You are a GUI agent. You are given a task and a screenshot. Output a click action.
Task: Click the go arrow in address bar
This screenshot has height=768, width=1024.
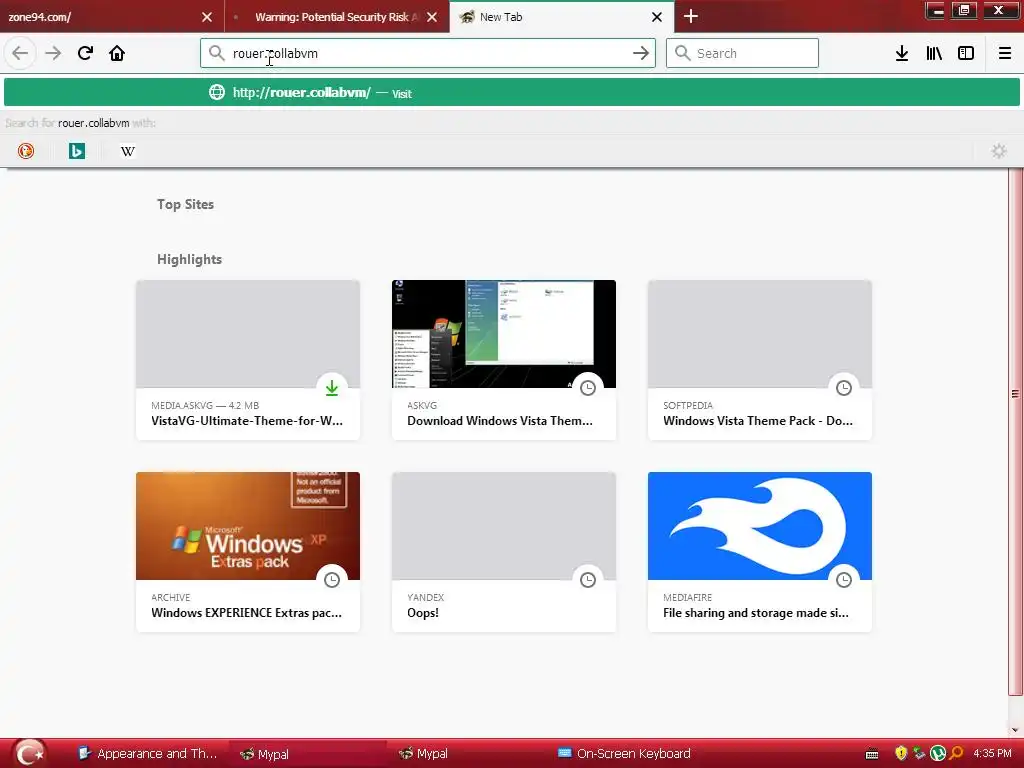click(x=641, y=53)
